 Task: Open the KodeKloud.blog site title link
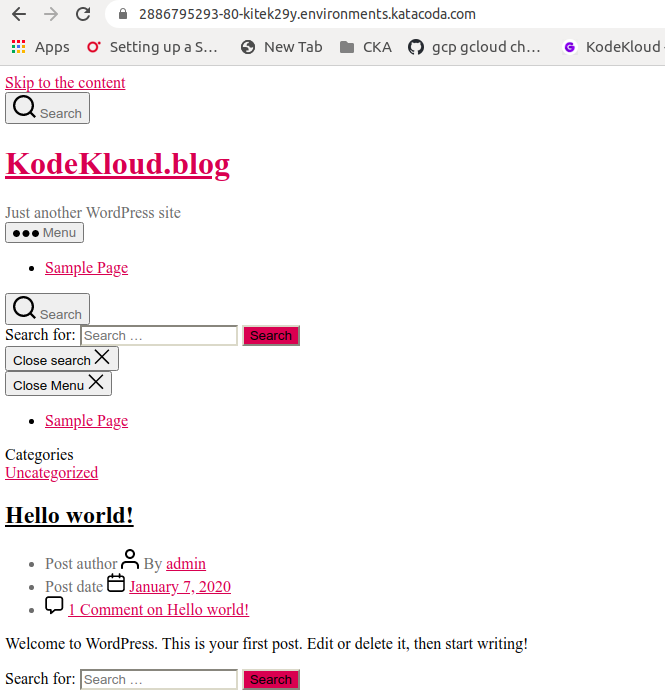click(x=117, y=164)
